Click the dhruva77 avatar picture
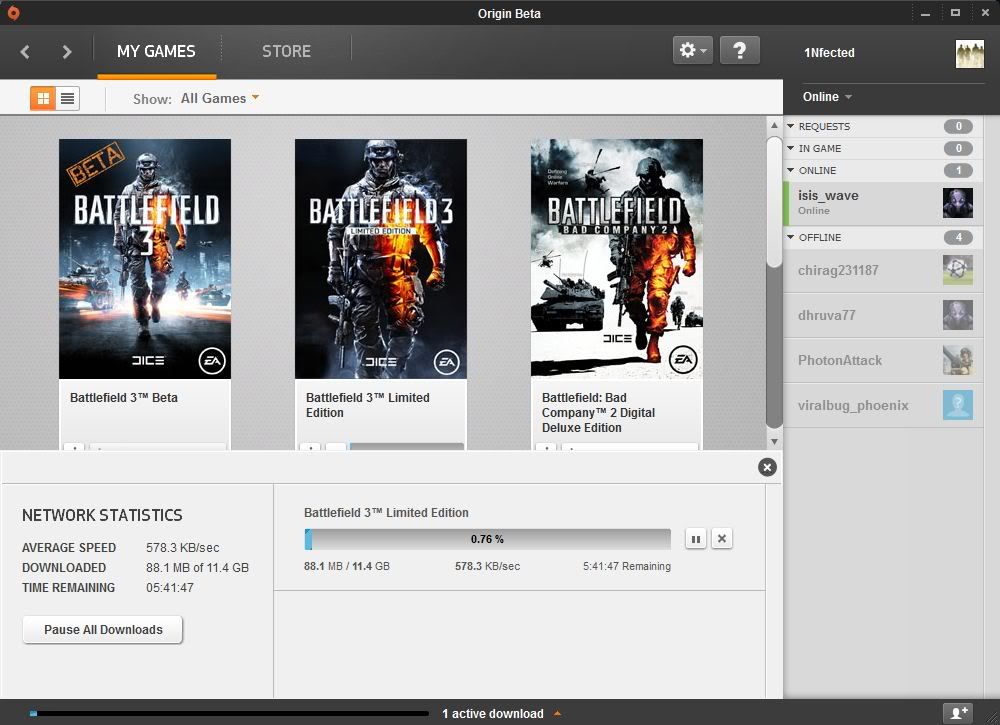 tap(958, 315)
